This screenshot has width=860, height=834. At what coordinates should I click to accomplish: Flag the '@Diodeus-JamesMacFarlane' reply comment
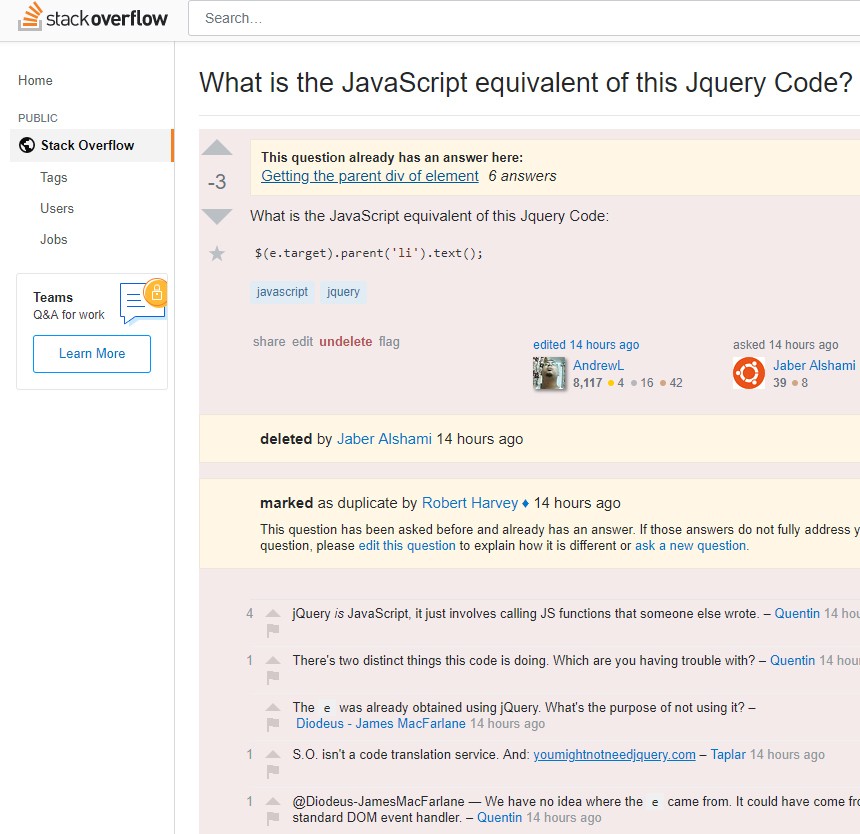[x=273, y=819]
